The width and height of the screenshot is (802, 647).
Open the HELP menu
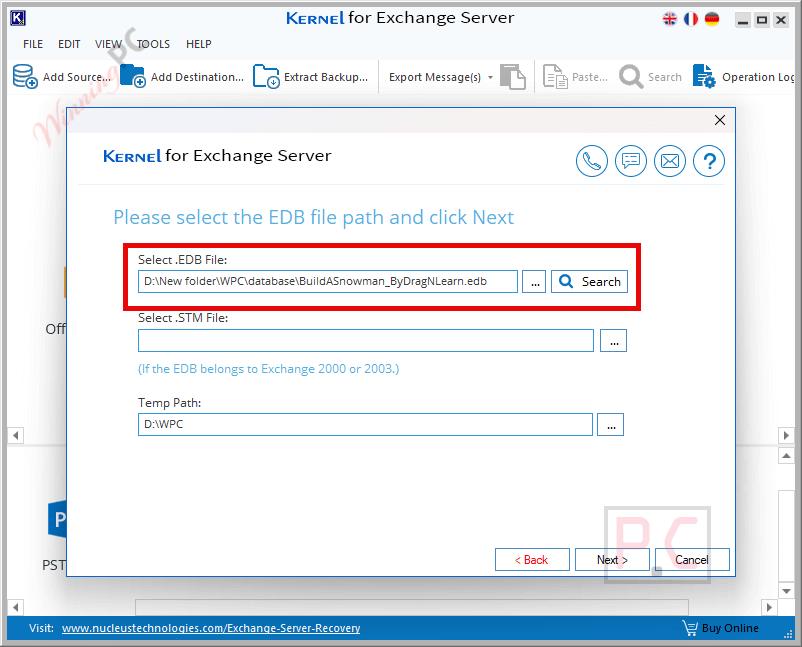click(x=199, y=44)
